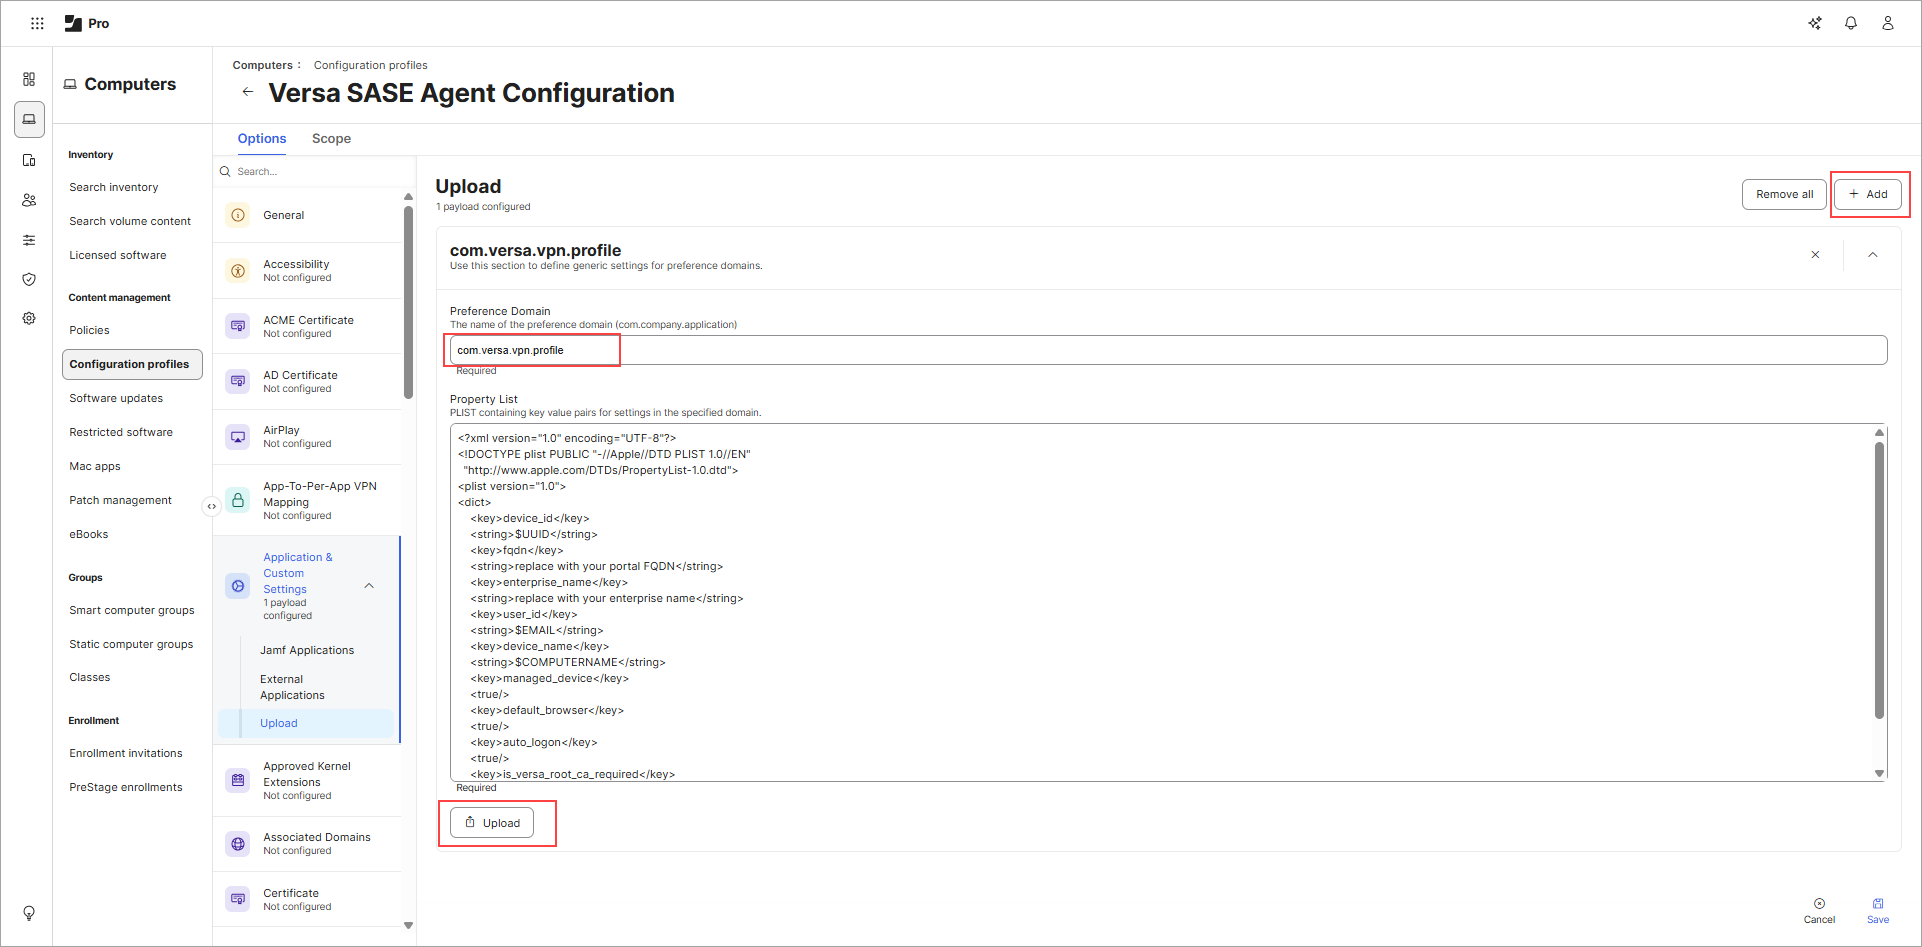Open the dashboard icon in the left rail

click(29, 79)
